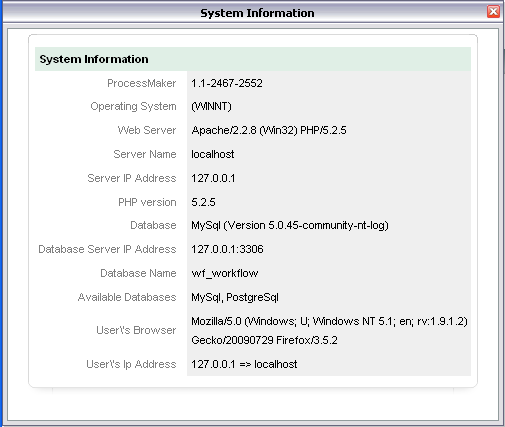Click the Web Server label
The height and width of the screenshot is (427, 505).
[x=147, y=130]
